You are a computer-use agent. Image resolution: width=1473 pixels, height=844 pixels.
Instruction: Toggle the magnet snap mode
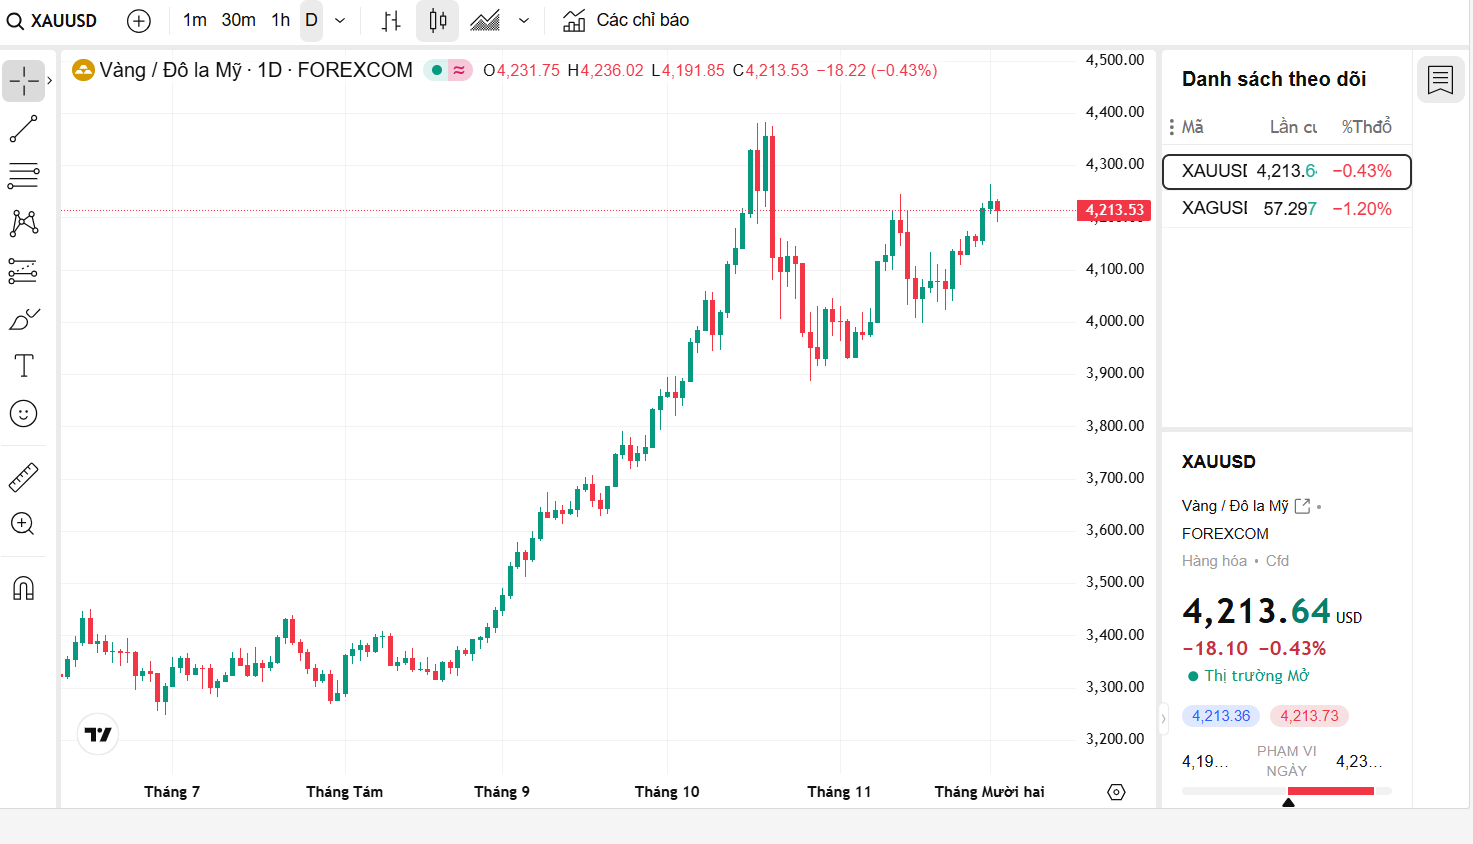[x=24, y=588]
